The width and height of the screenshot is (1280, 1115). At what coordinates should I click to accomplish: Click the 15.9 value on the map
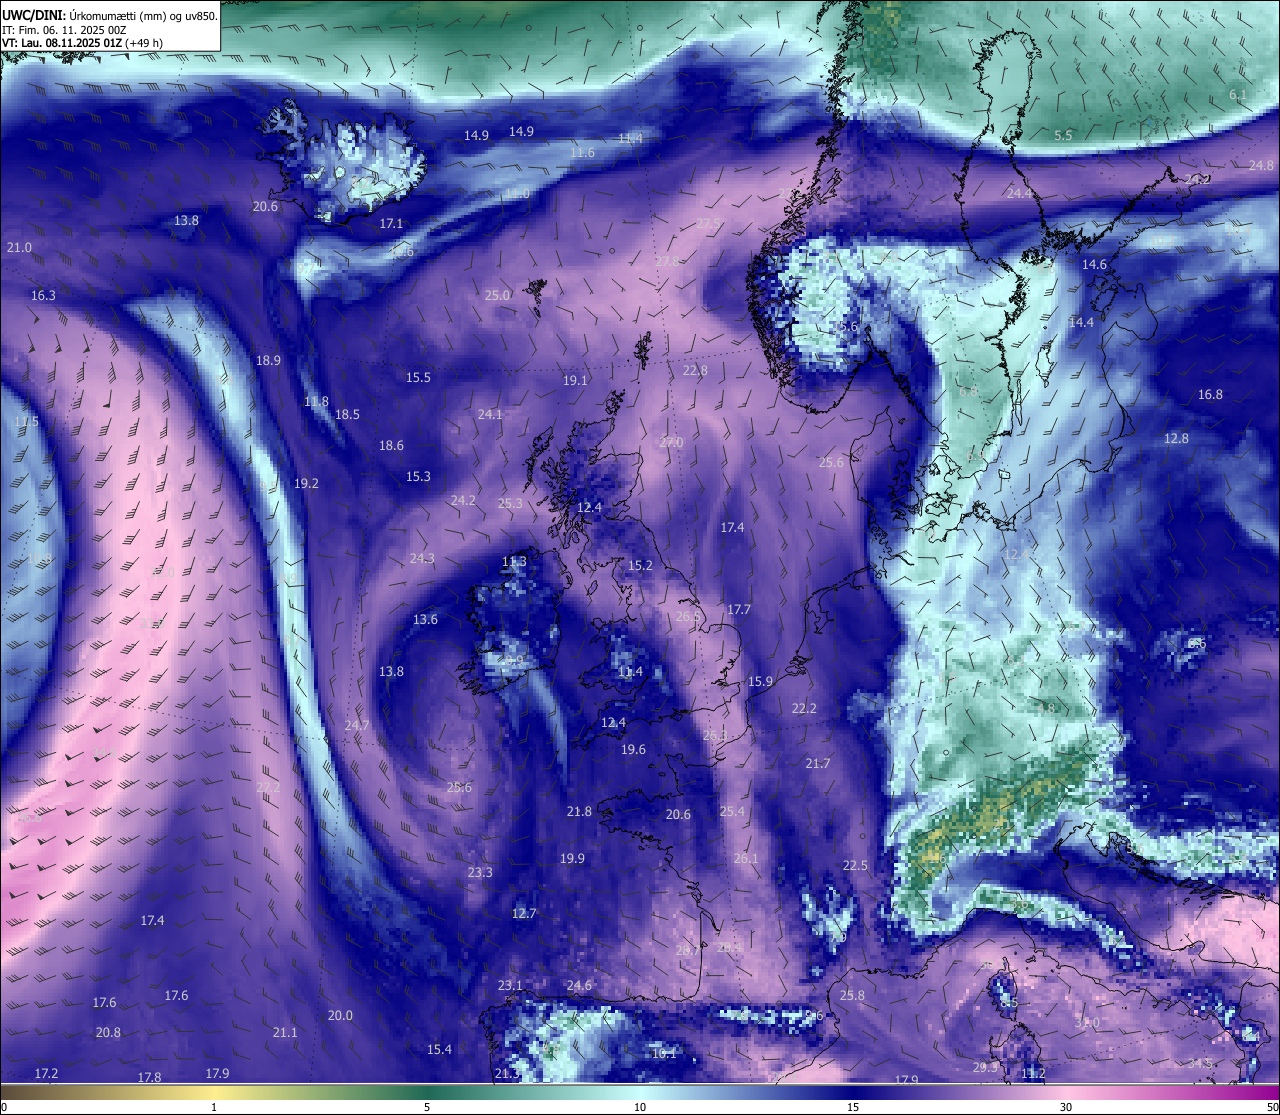pyautogui.click(x=760, y=682)
